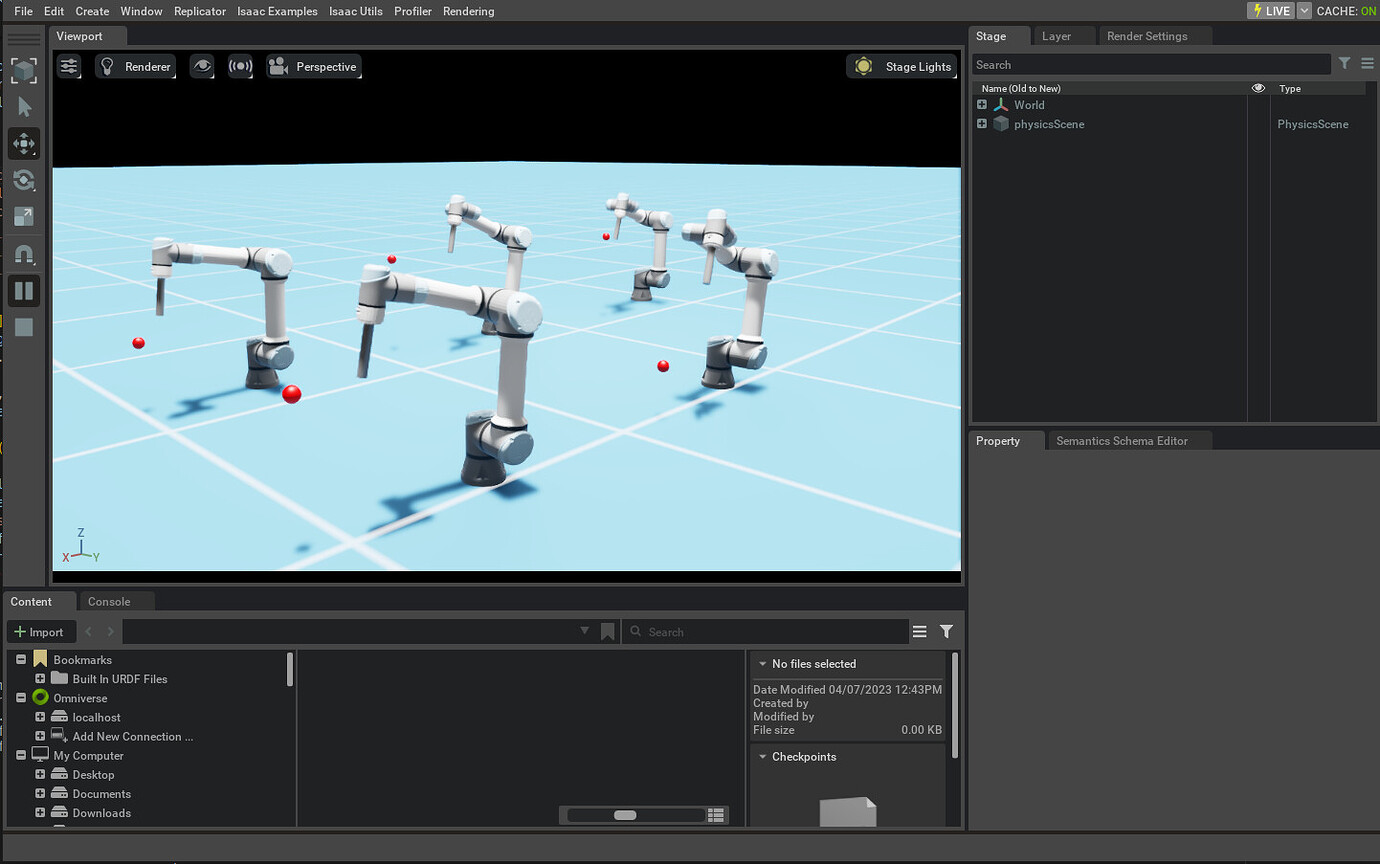Click the Import button

pos(40,631)
